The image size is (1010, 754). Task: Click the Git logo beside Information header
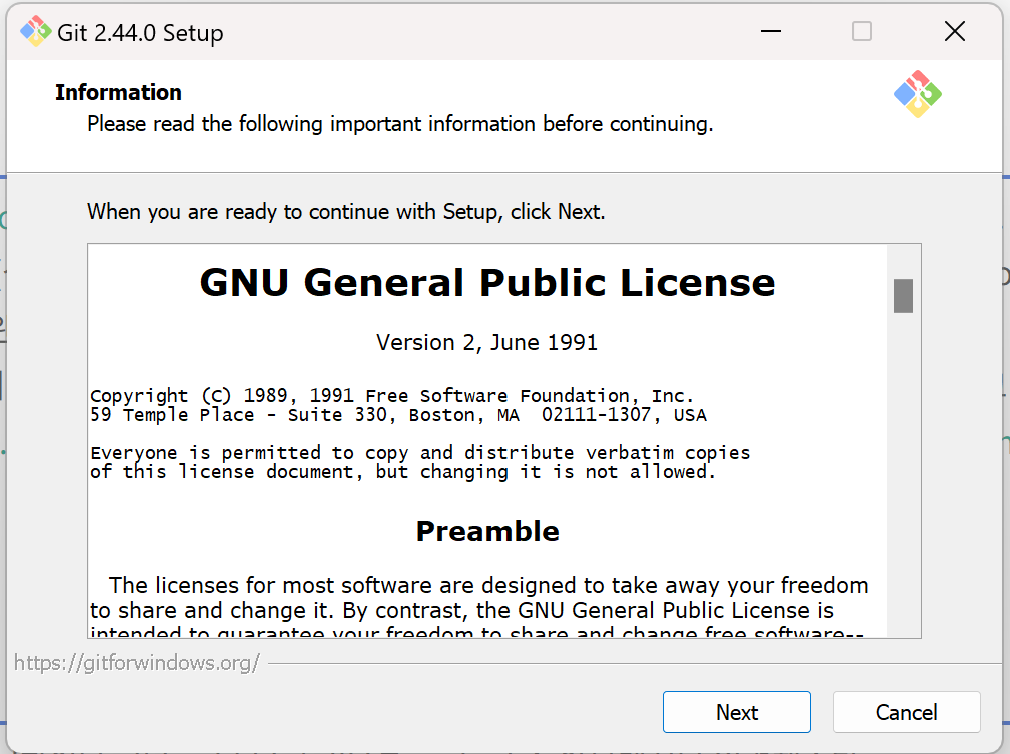point(918,94)
